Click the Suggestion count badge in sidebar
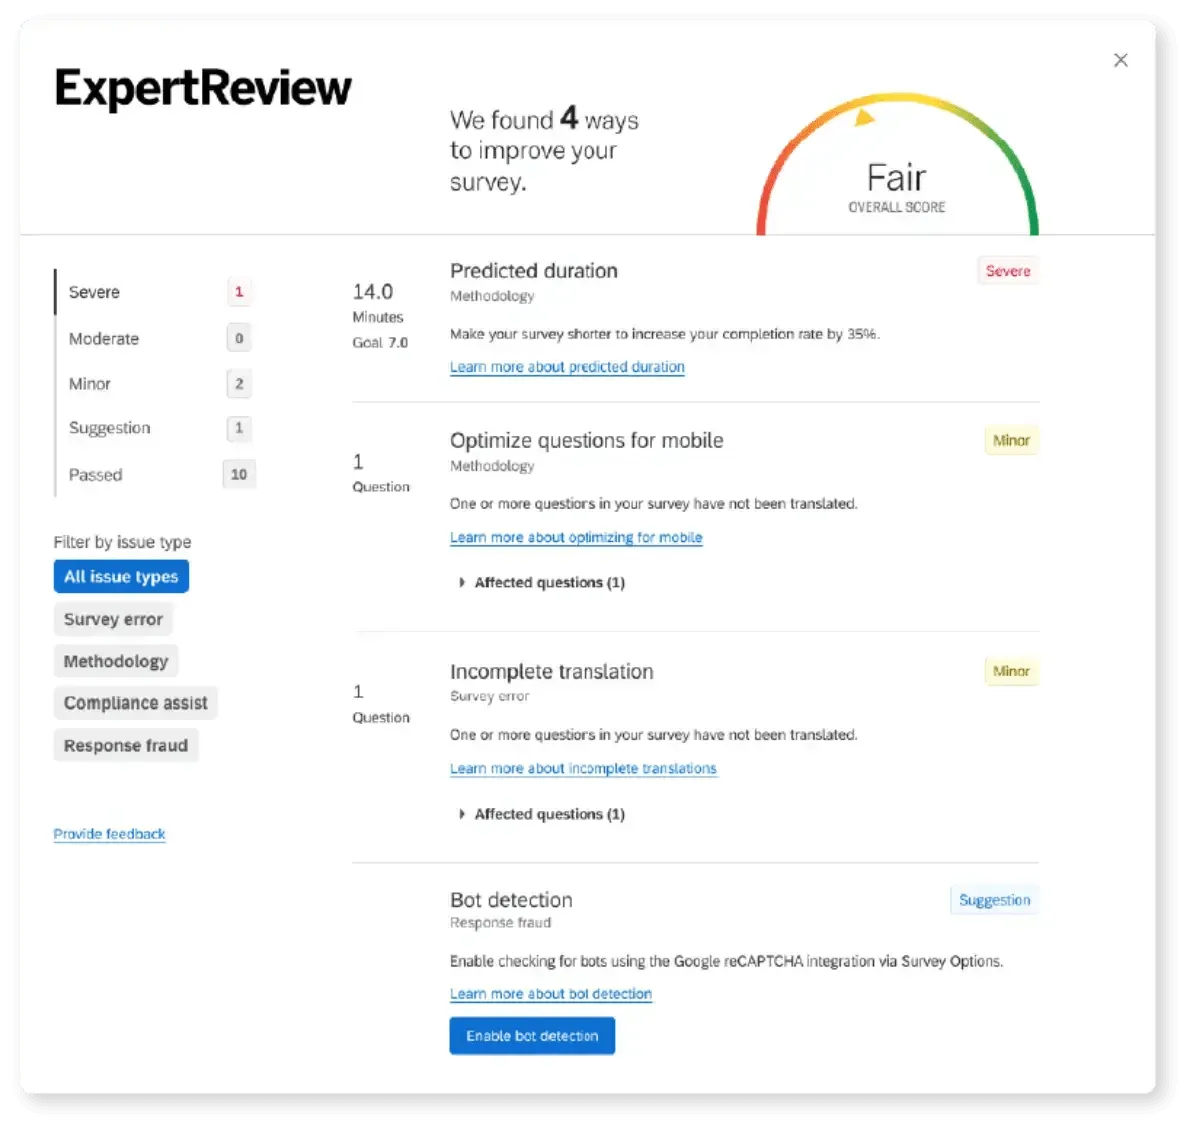 [239, 428]
